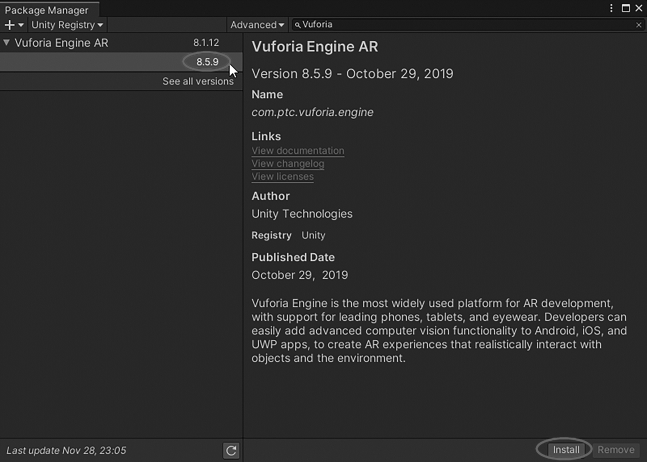Click the Version 8.5.9 - October 29, 2019 heading
The width and height of the screenshot is (647, 462).
tap(352, 74)
